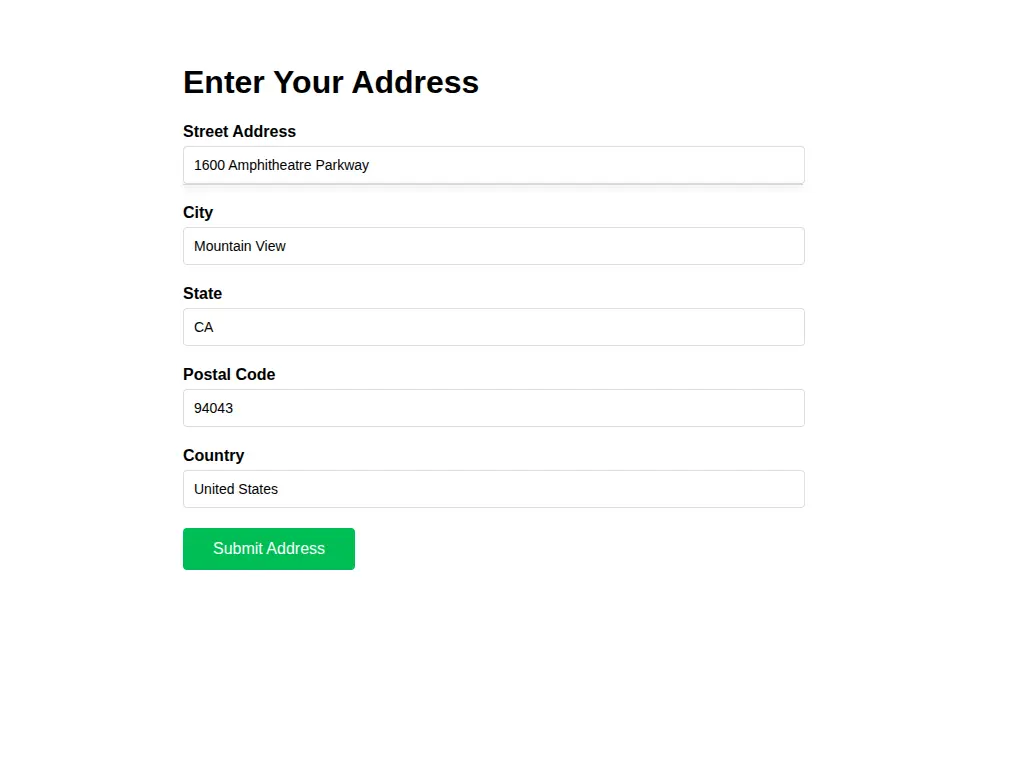
Task: Click the green Submit Address button
Action: tap(268, 548)
